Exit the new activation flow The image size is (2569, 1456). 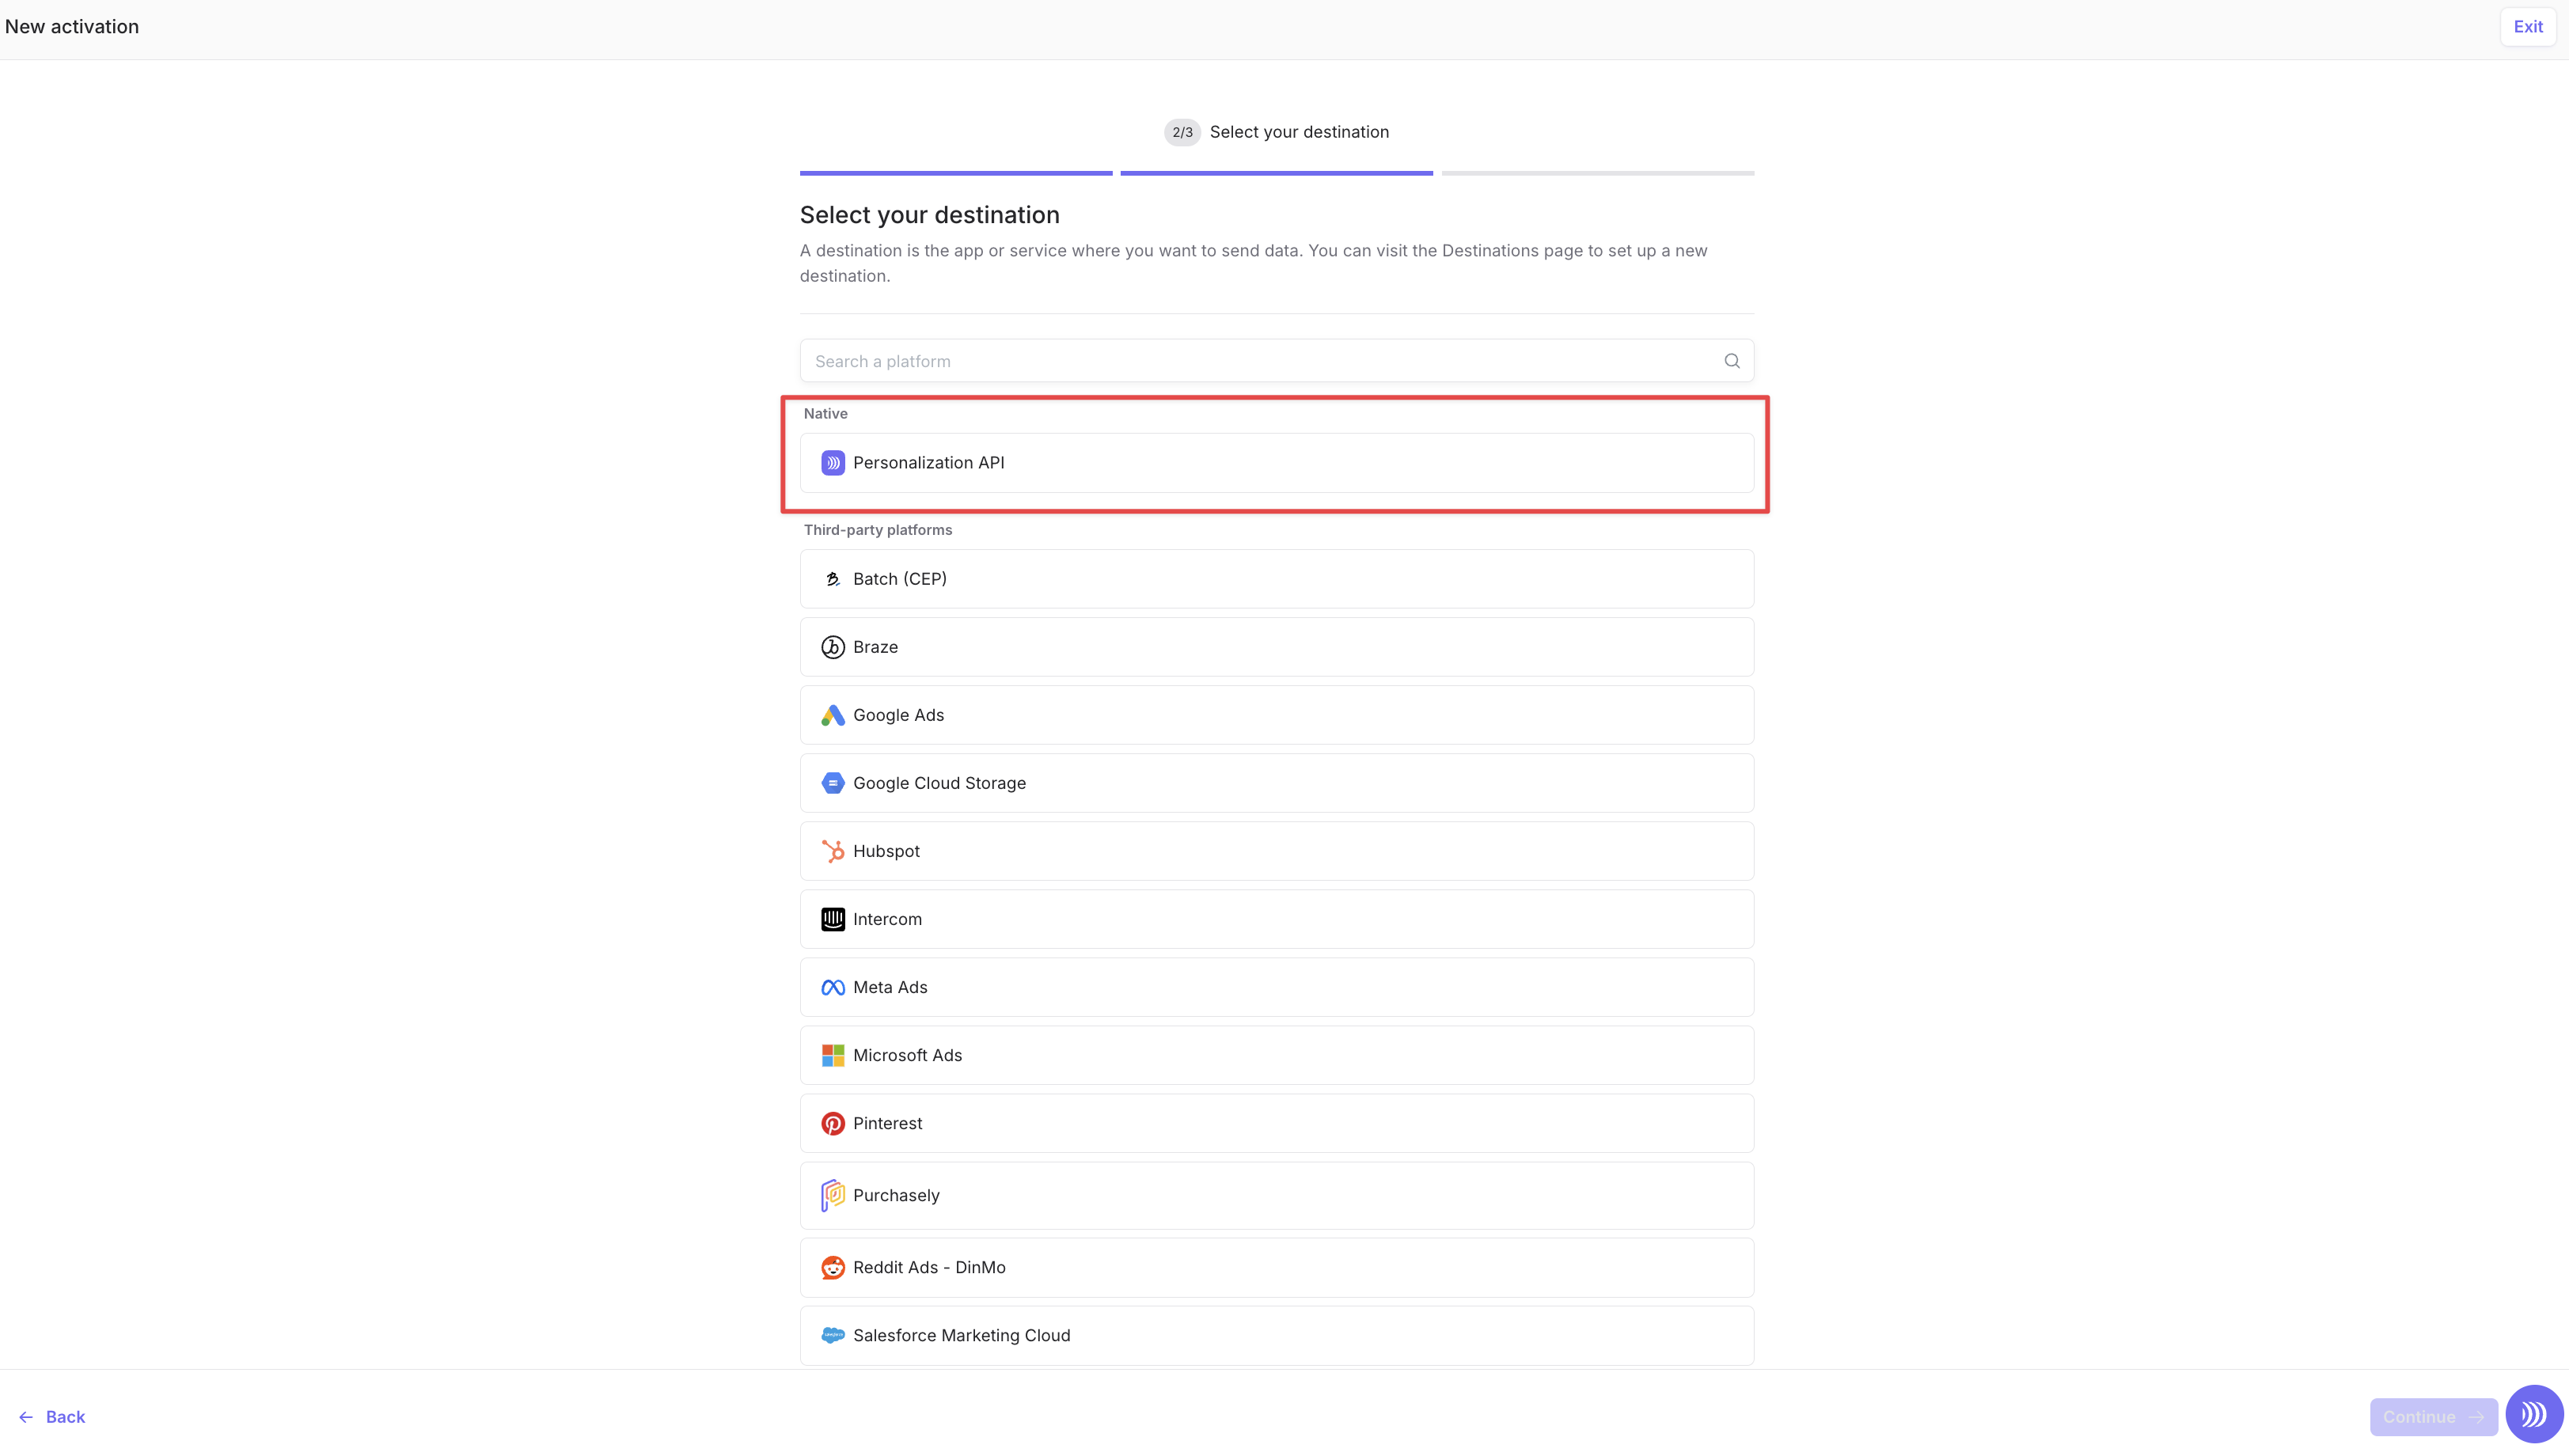tap(2527, 27)
